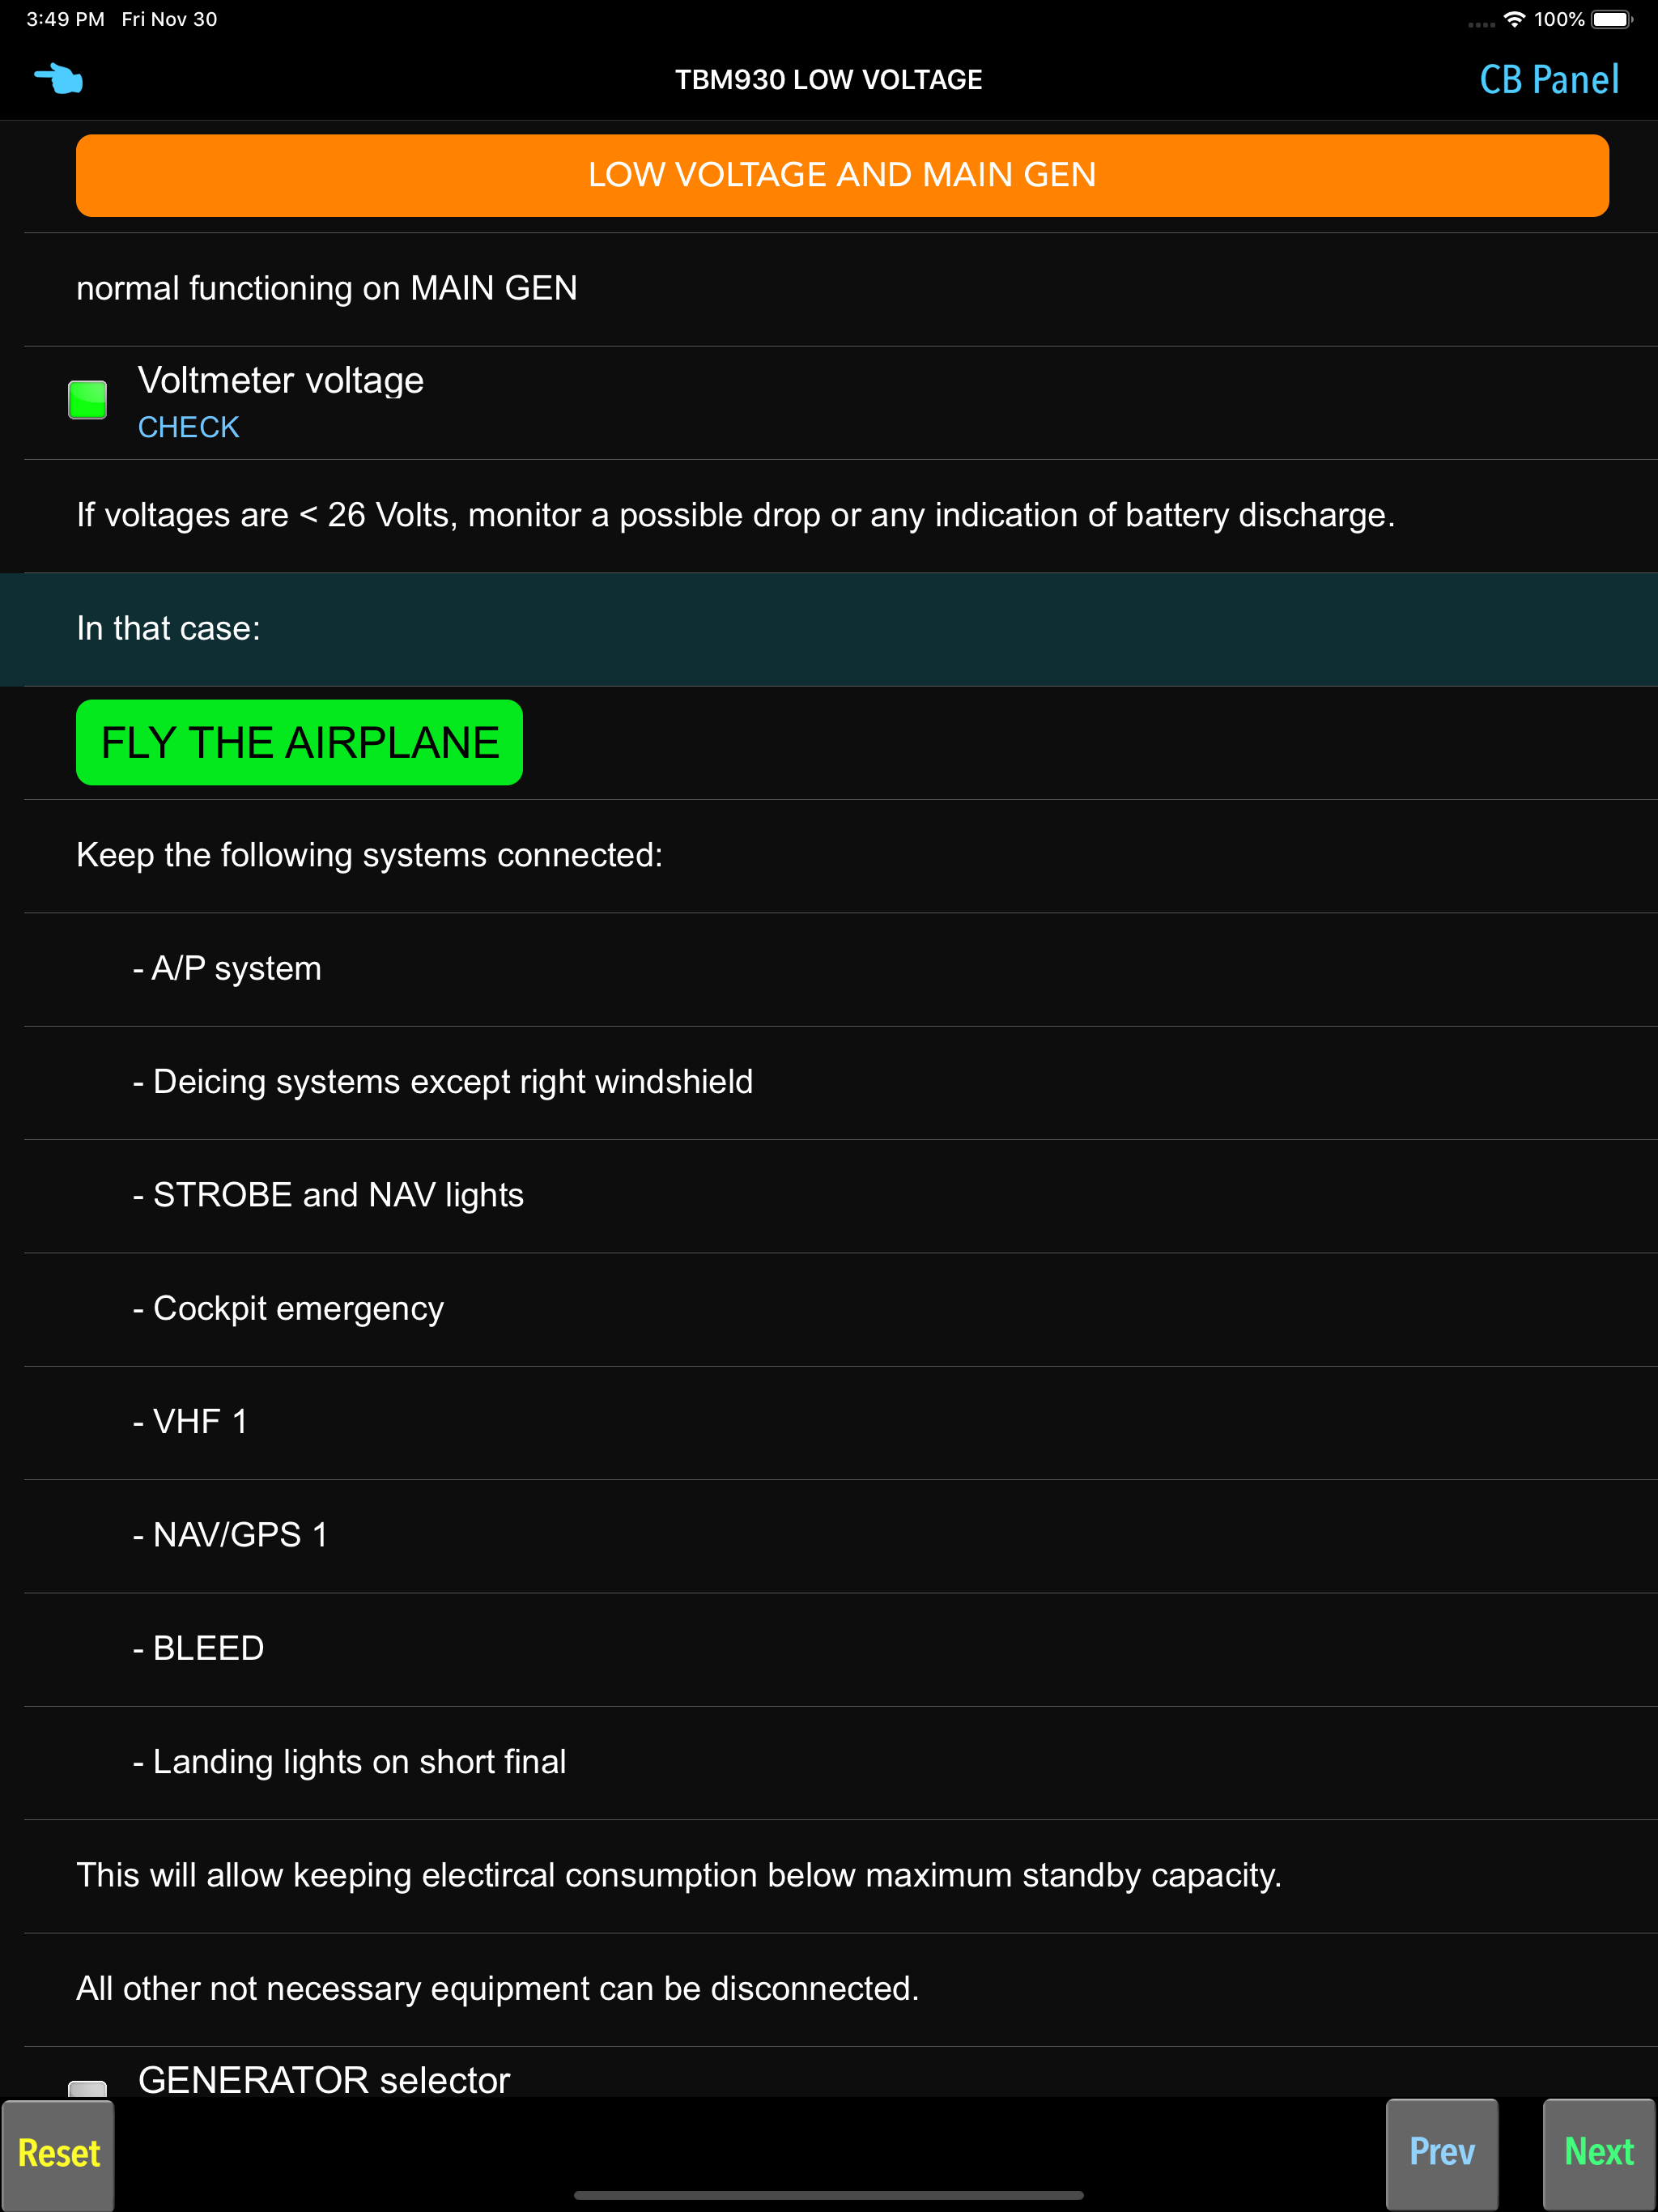Tap the TBM930 LOW VOLTAGE title
Screen dimensions: 1658x2212
tap(828, 79)
